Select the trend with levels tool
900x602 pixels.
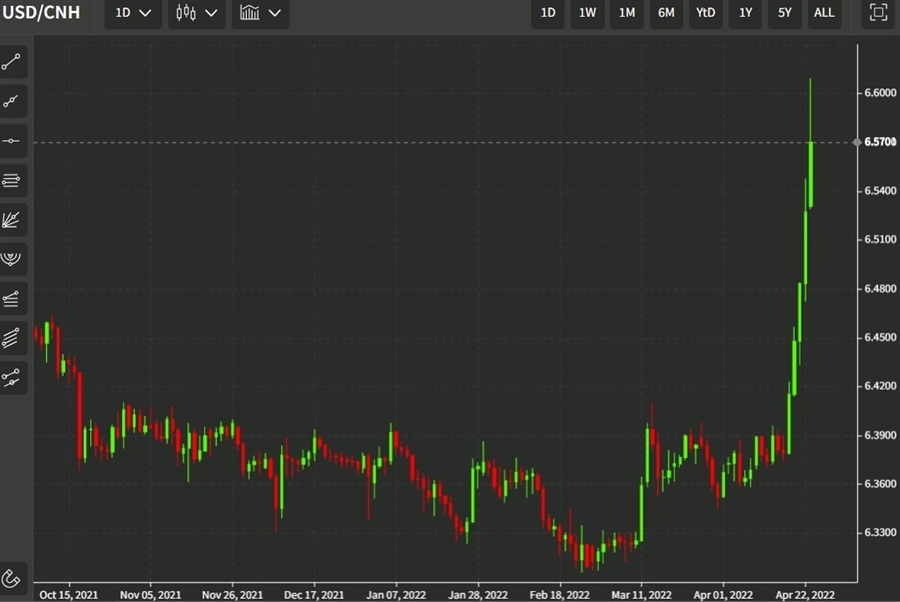pyautogui.click(x=11, y=298)
